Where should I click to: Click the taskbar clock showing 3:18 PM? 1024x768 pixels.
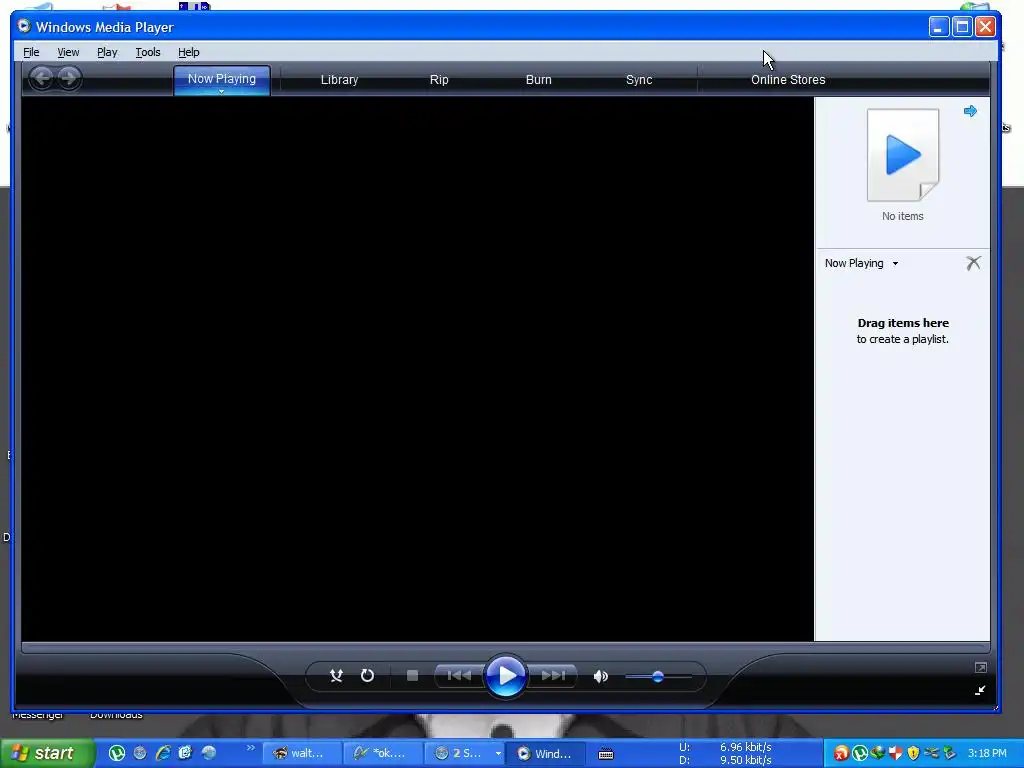987,753
